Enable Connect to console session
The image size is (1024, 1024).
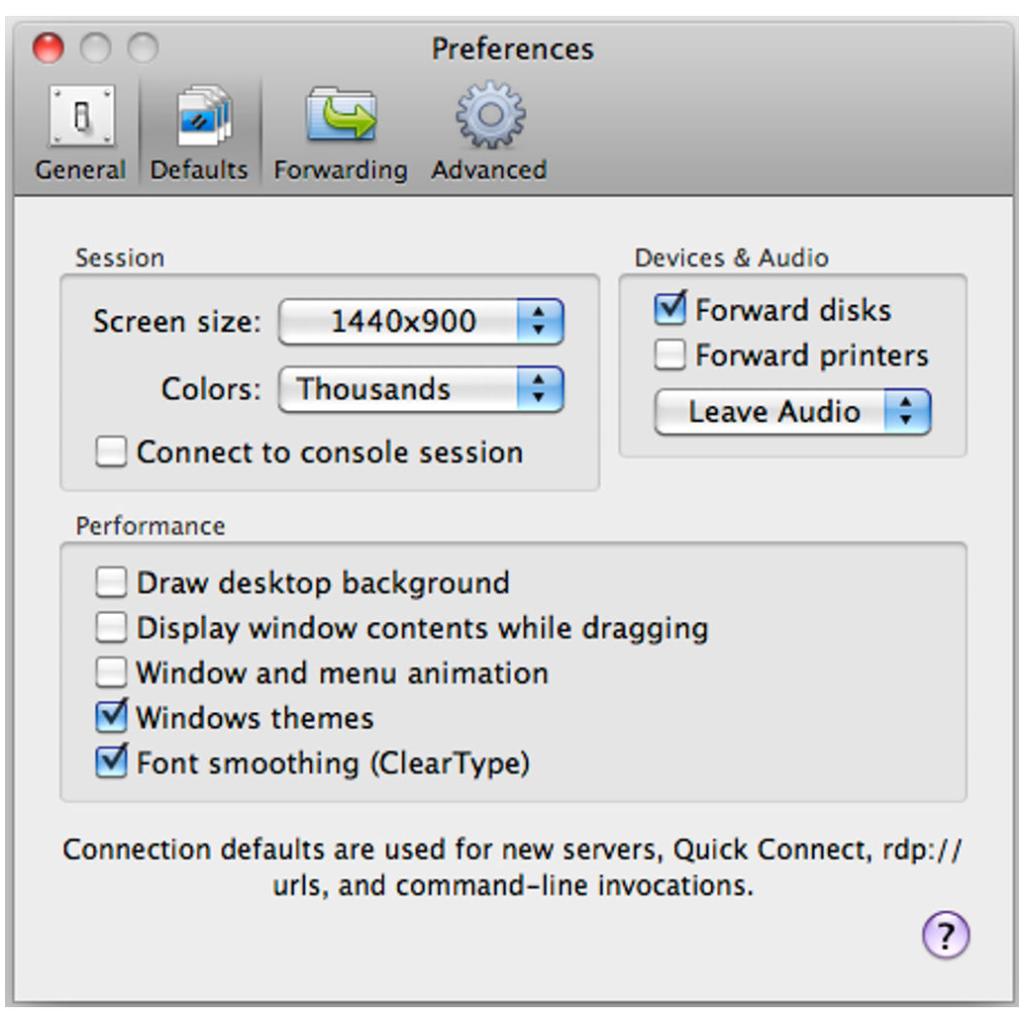(x=111, y=452)
